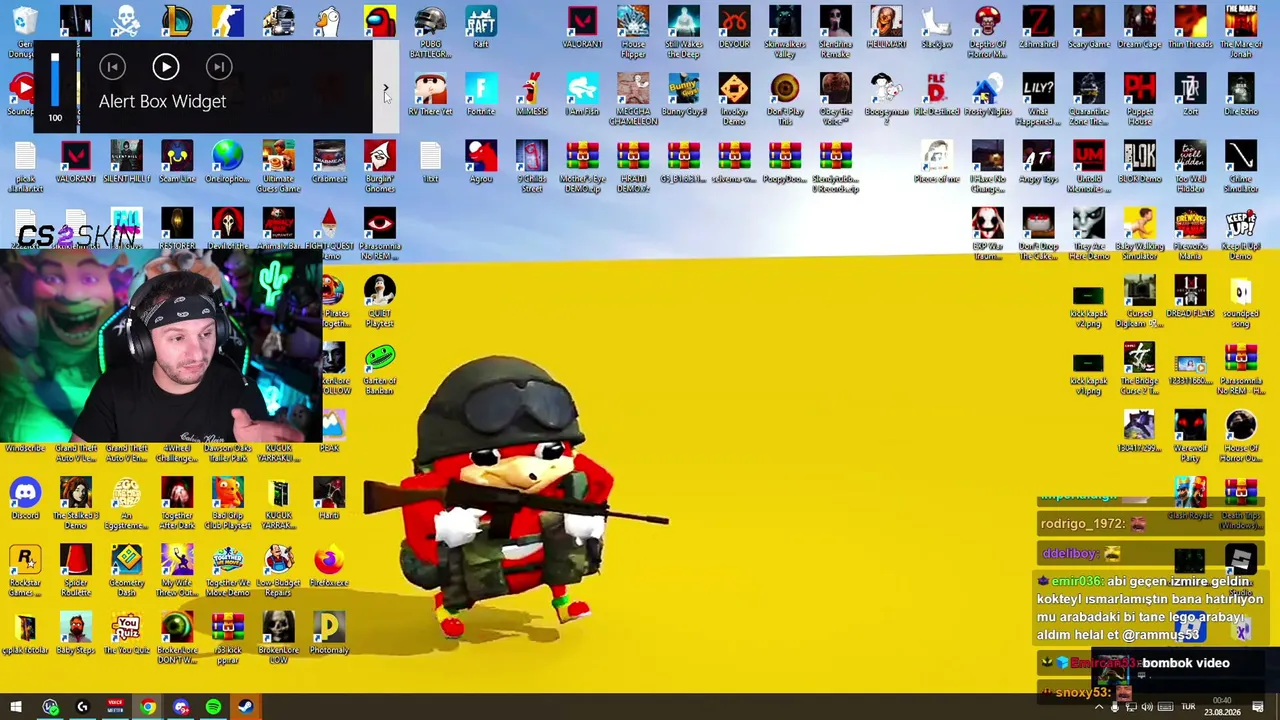Open the Discord desktop shortcut
The height and width of the screenshot is (720, 1280).
coord(25,498)
